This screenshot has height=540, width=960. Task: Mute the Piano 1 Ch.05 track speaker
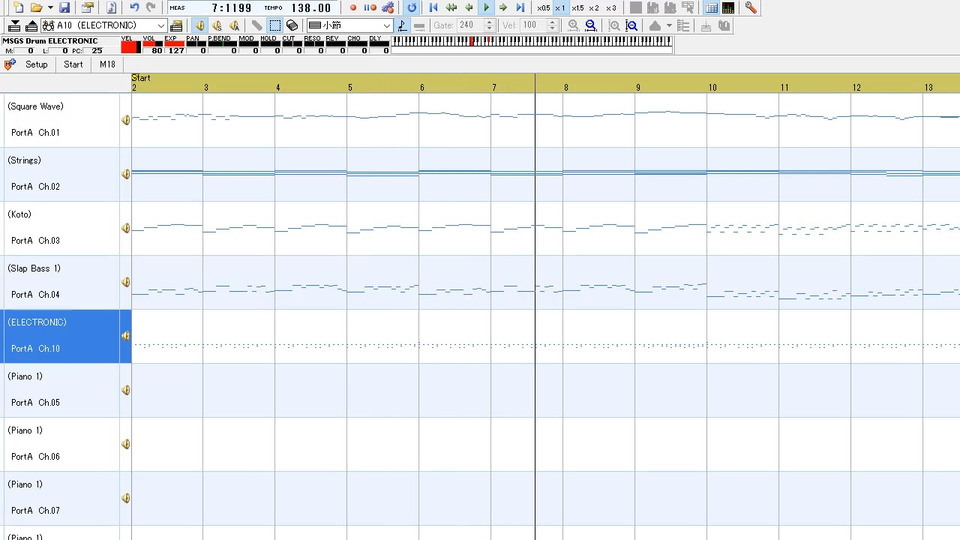pos(126,390)
